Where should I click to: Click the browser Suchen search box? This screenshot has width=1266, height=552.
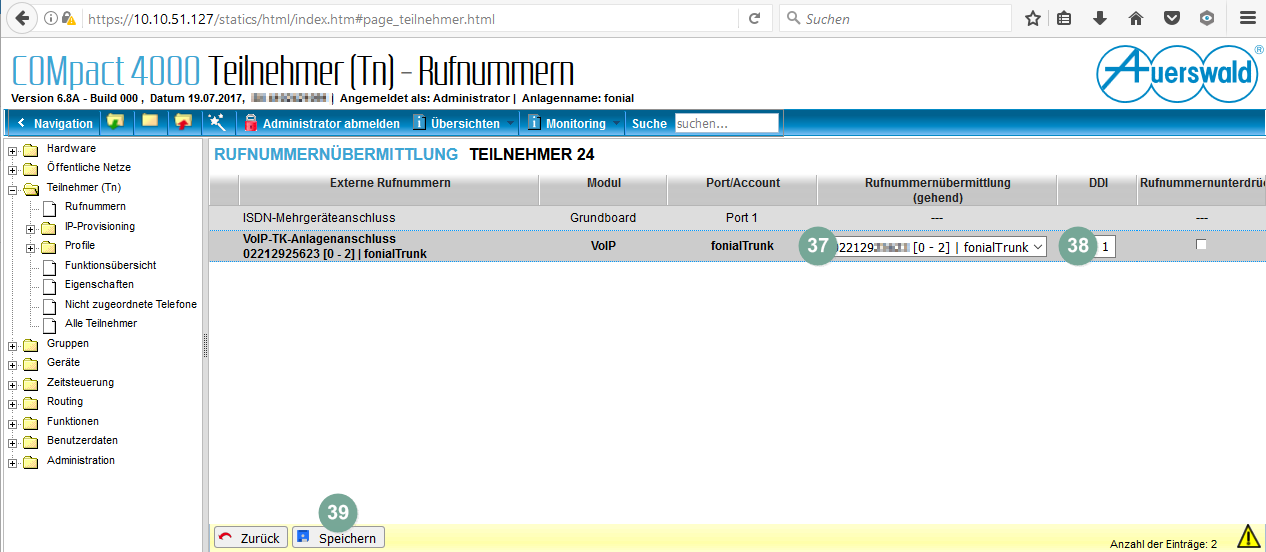pyautogui.click(x=895, y=19)
